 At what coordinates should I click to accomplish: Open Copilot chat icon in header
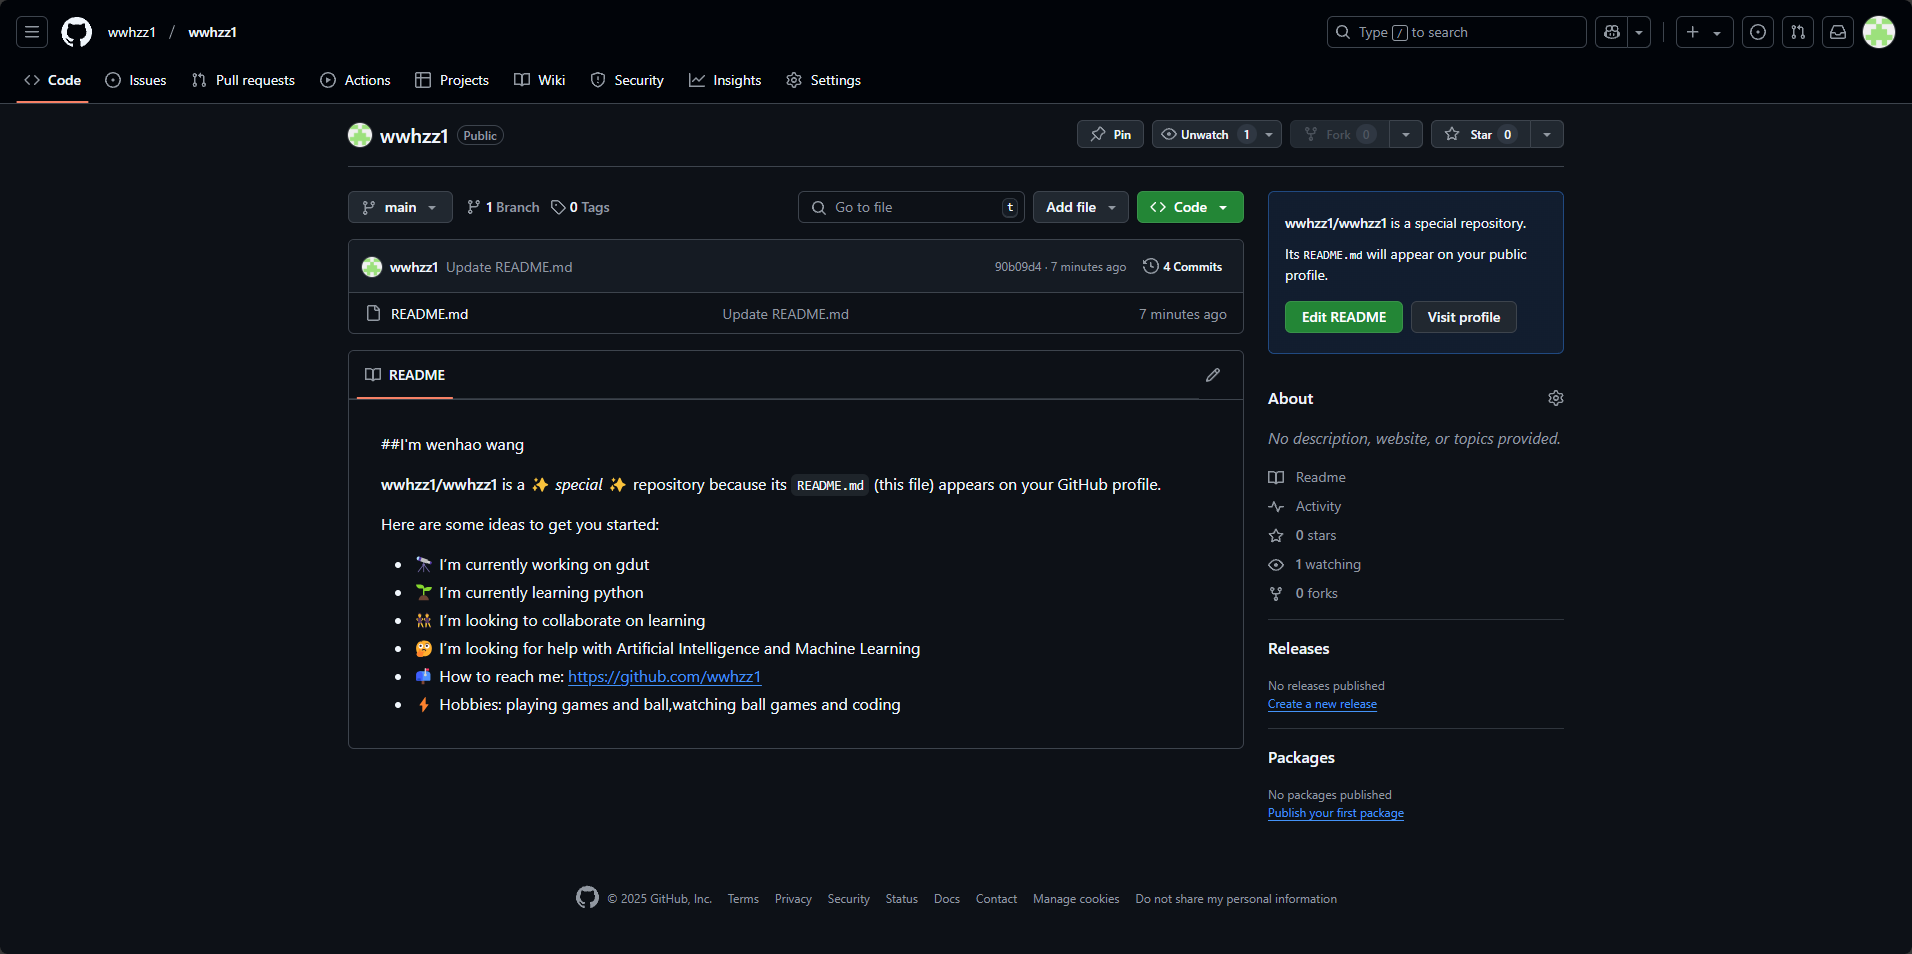(1612, 32)
